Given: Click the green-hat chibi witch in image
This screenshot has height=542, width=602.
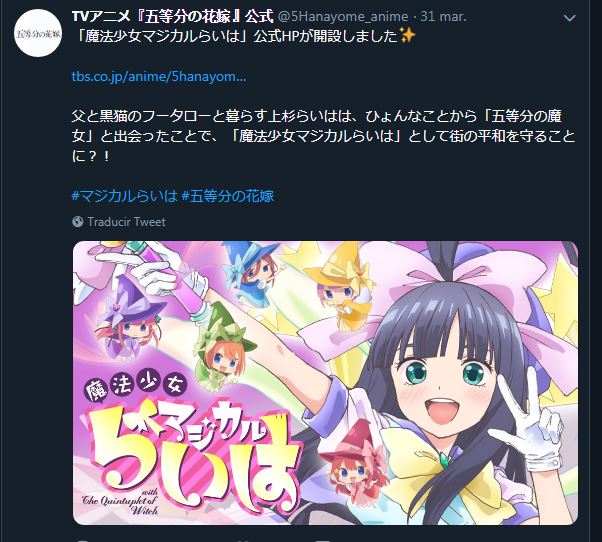Looking at the screenshot, I should pos(222,342).
